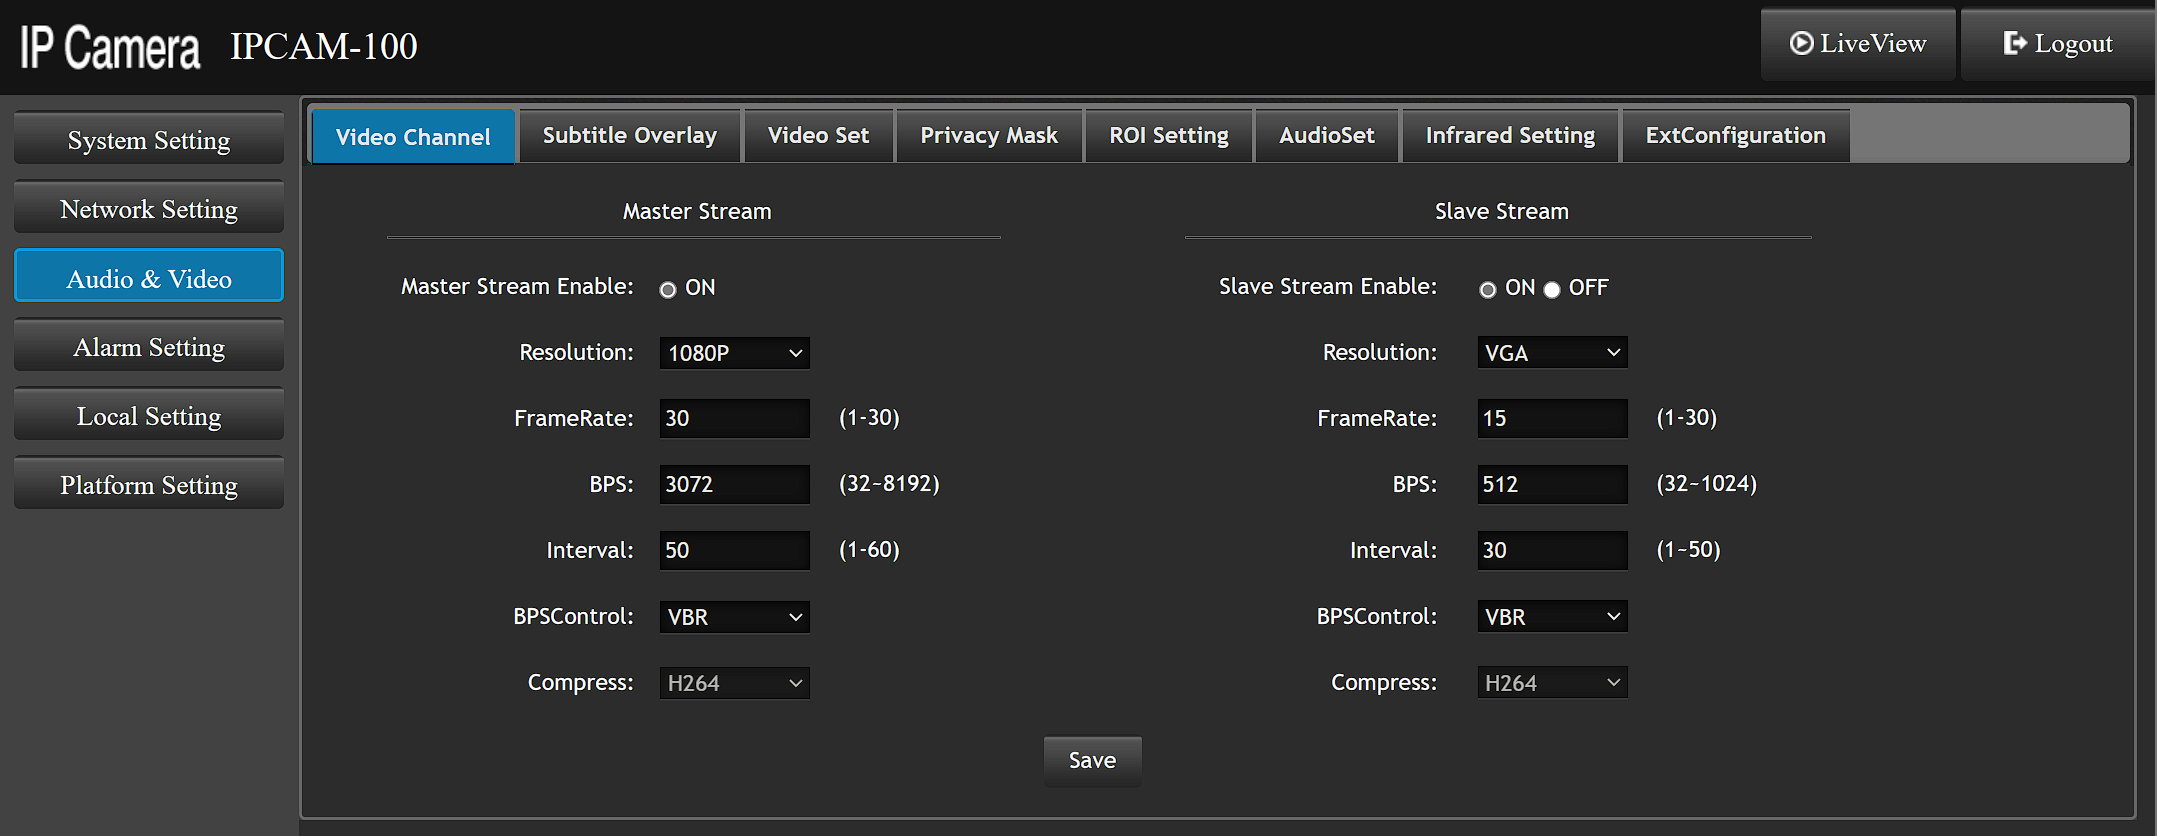Click the (32-1024) BPS range hint
2157x836 pixels.
[1707, 484]
